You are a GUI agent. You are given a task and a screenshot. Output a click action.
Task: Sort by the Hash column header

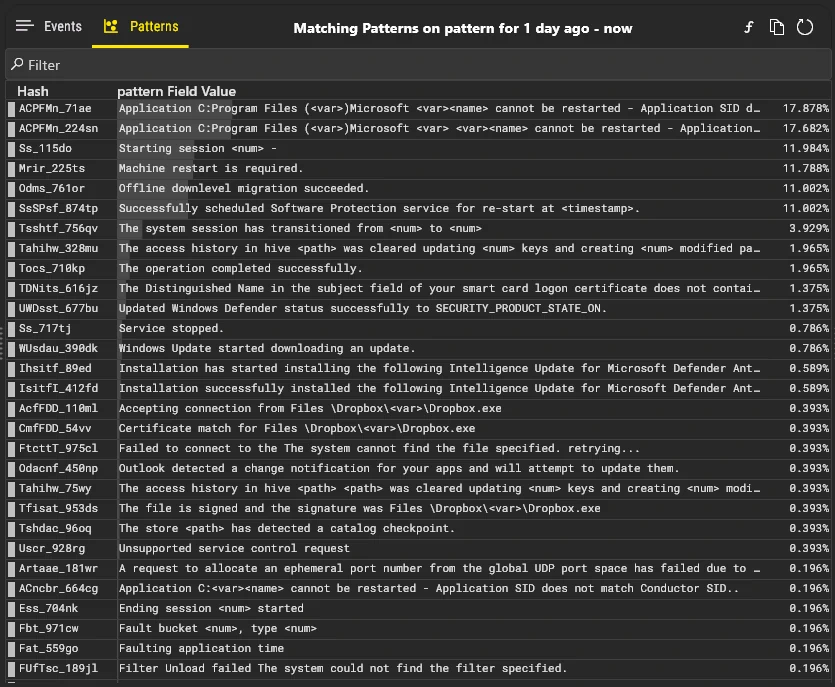pos(33,91)
